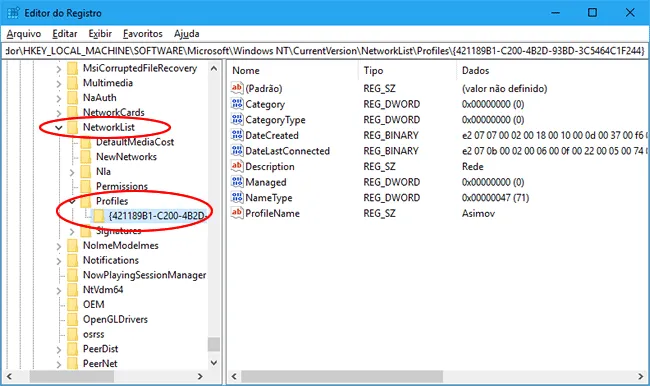Select the DateLastConnected value name
This screenshot has height=386, width=650.
[x=287, y=151]
